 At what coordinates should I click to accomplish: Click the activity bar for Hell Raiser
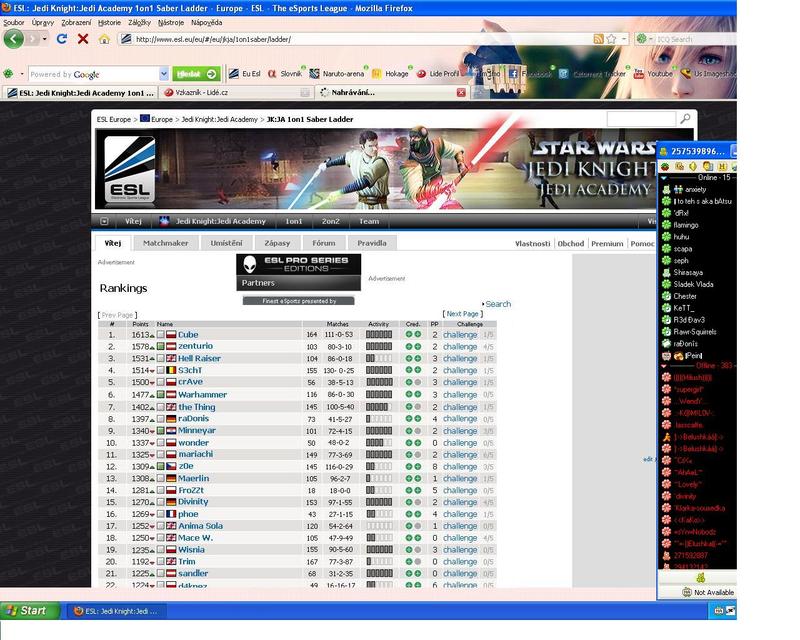pos(379,359)
